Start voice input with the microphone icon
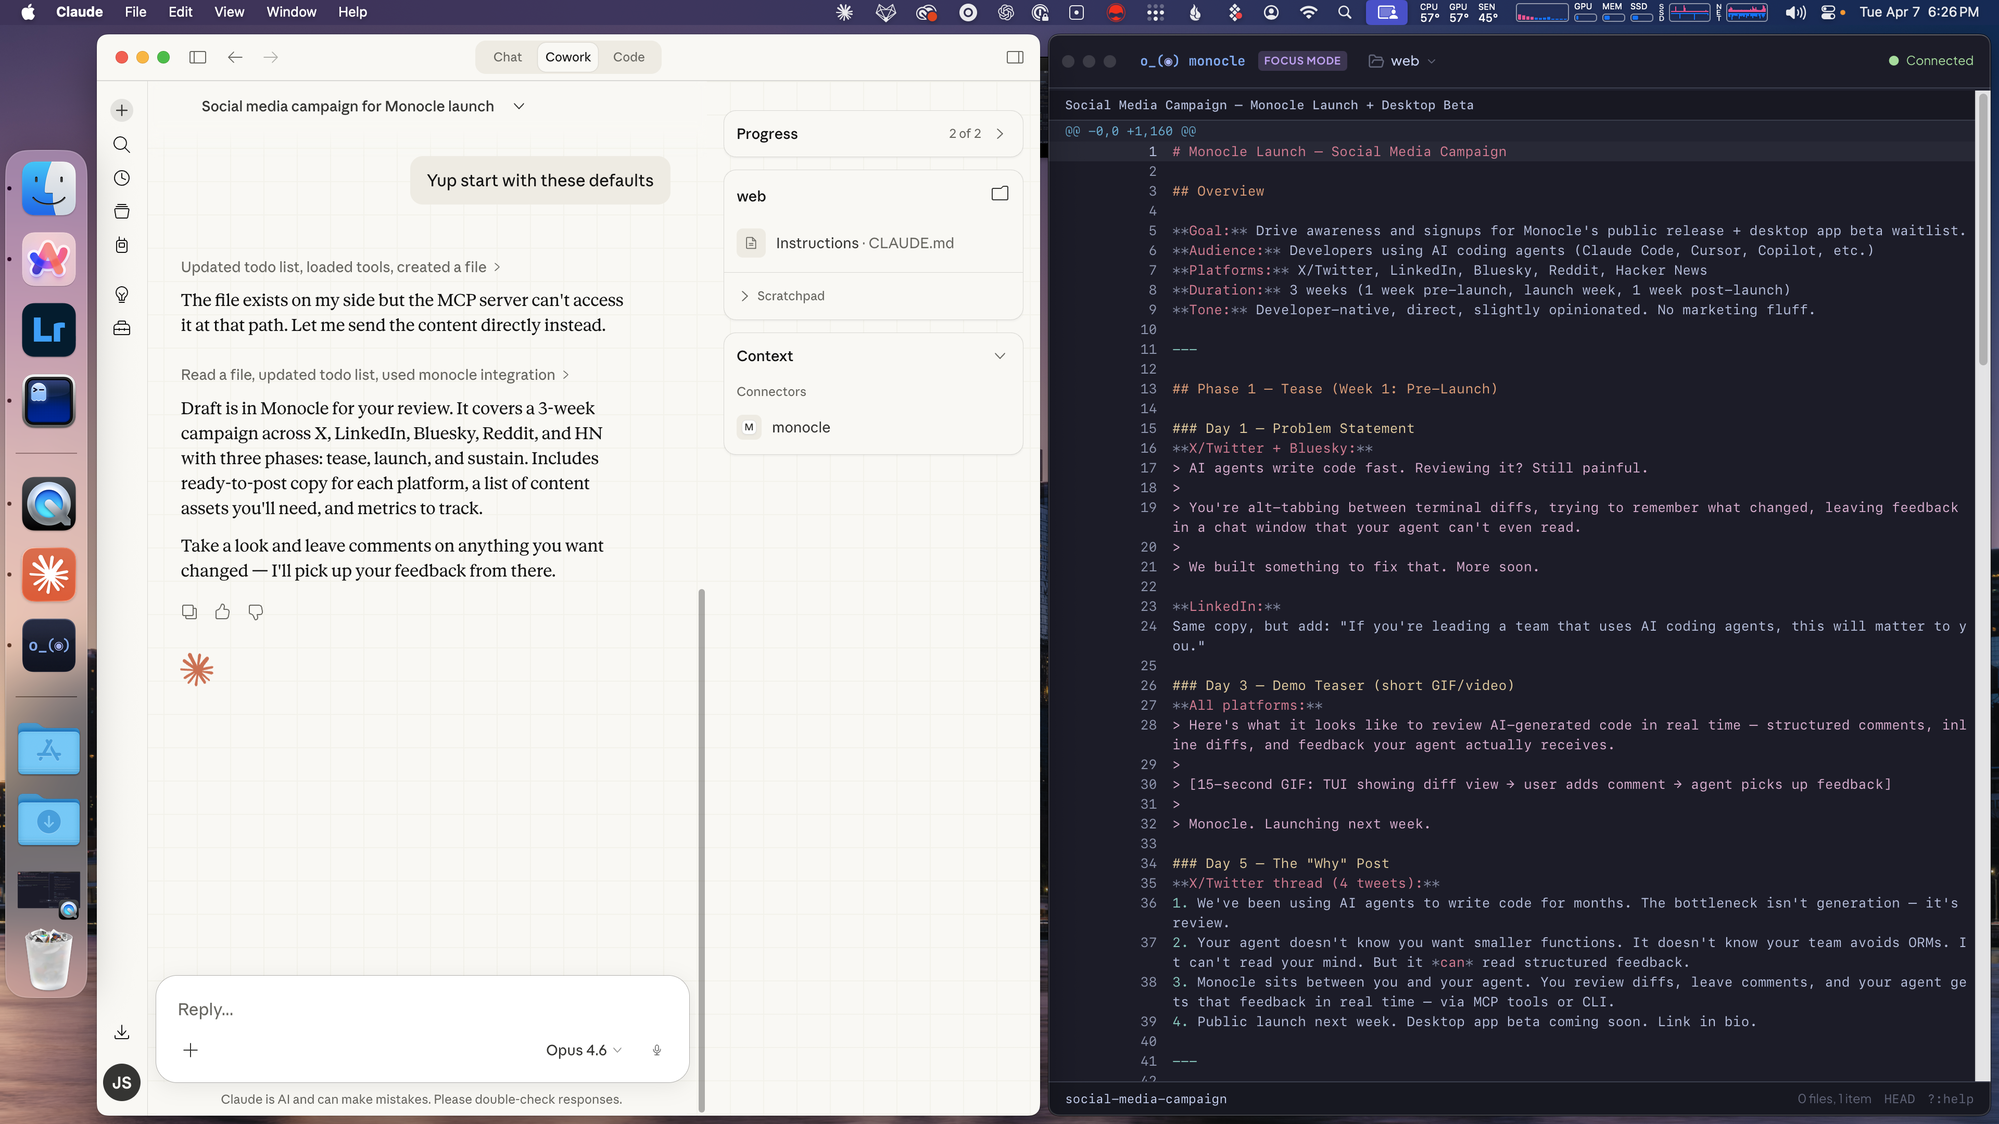 pyautogui.click(x=657, y=1050)
